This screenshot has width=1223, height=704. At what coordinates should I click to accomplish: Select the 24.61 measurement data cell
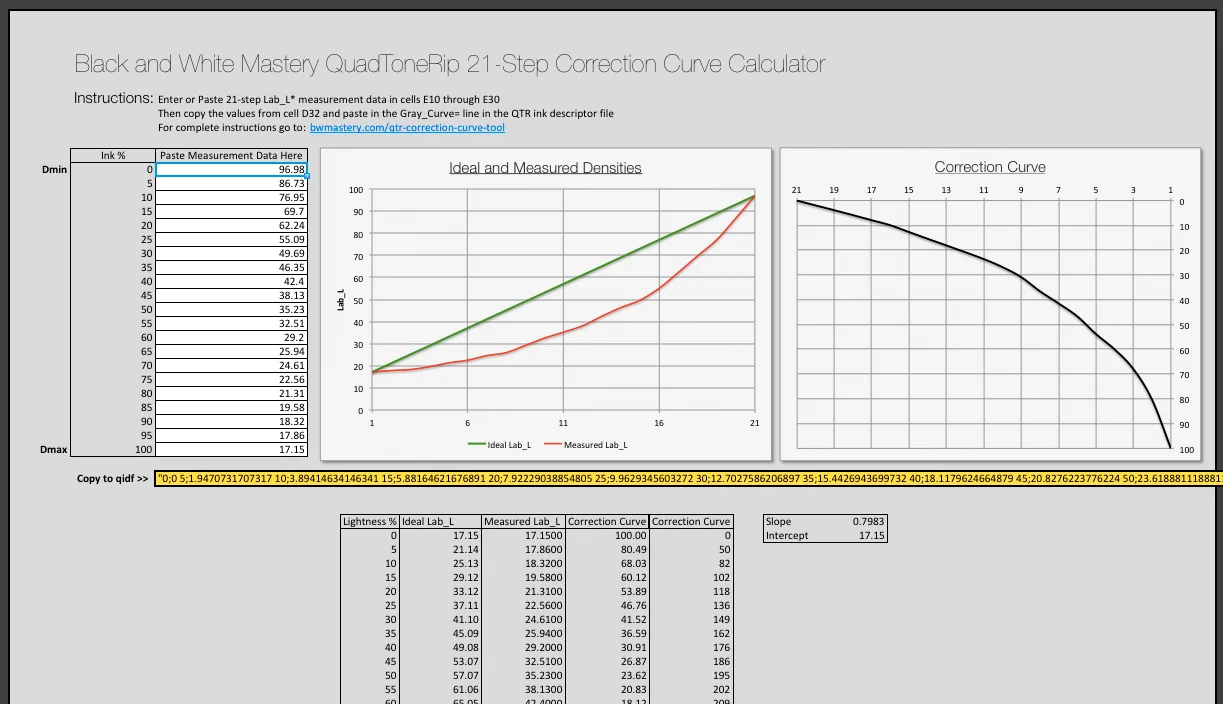232,366
